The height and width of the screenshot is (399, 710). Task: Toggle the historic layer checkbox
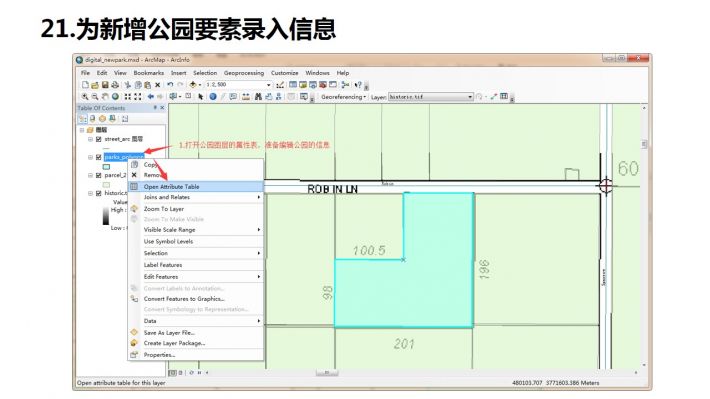98,193
